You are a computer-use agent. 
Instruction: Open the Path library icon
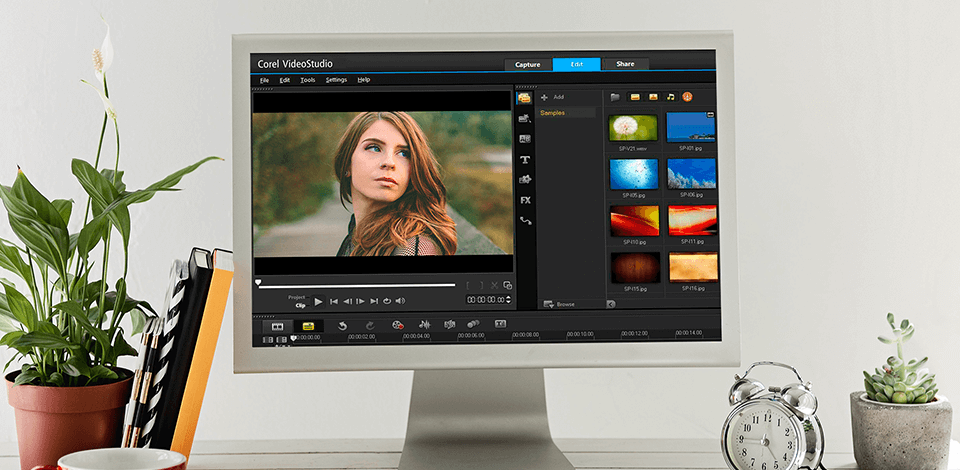tap(525, 221)
